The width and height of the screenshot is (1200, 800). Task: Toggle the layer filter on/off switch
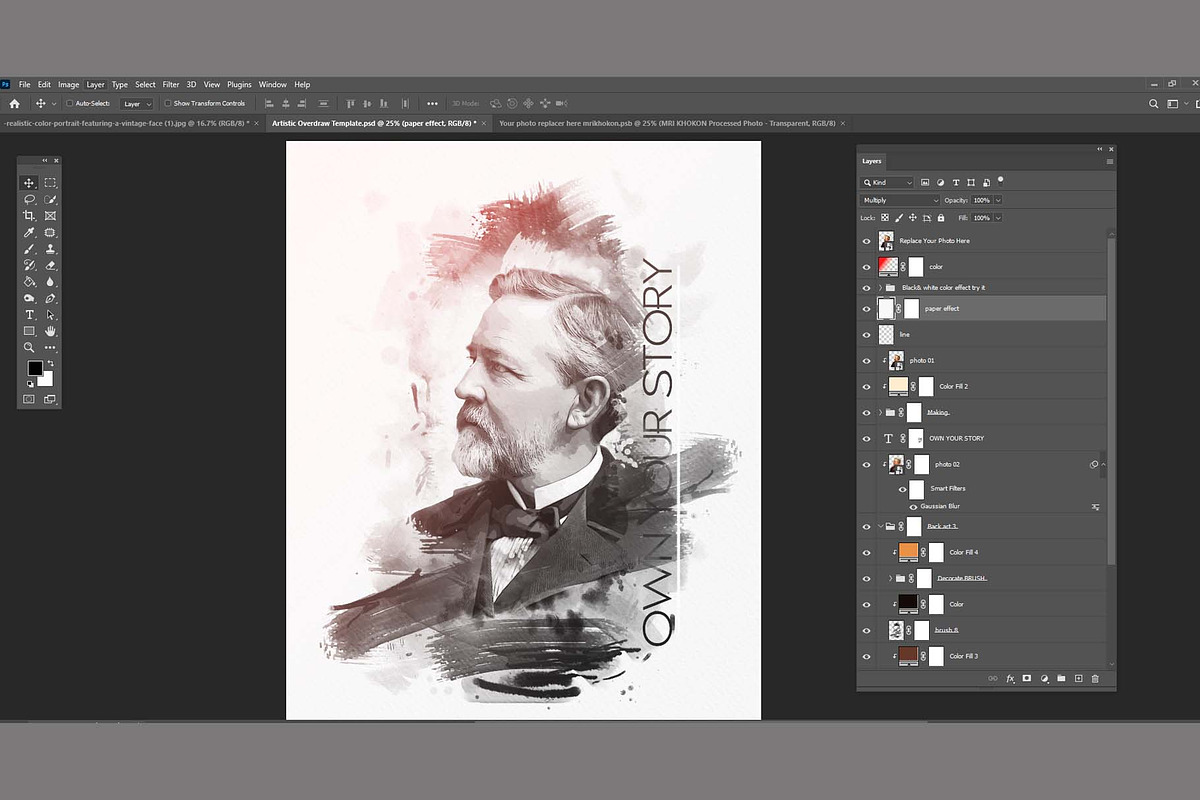point(1000,181)
